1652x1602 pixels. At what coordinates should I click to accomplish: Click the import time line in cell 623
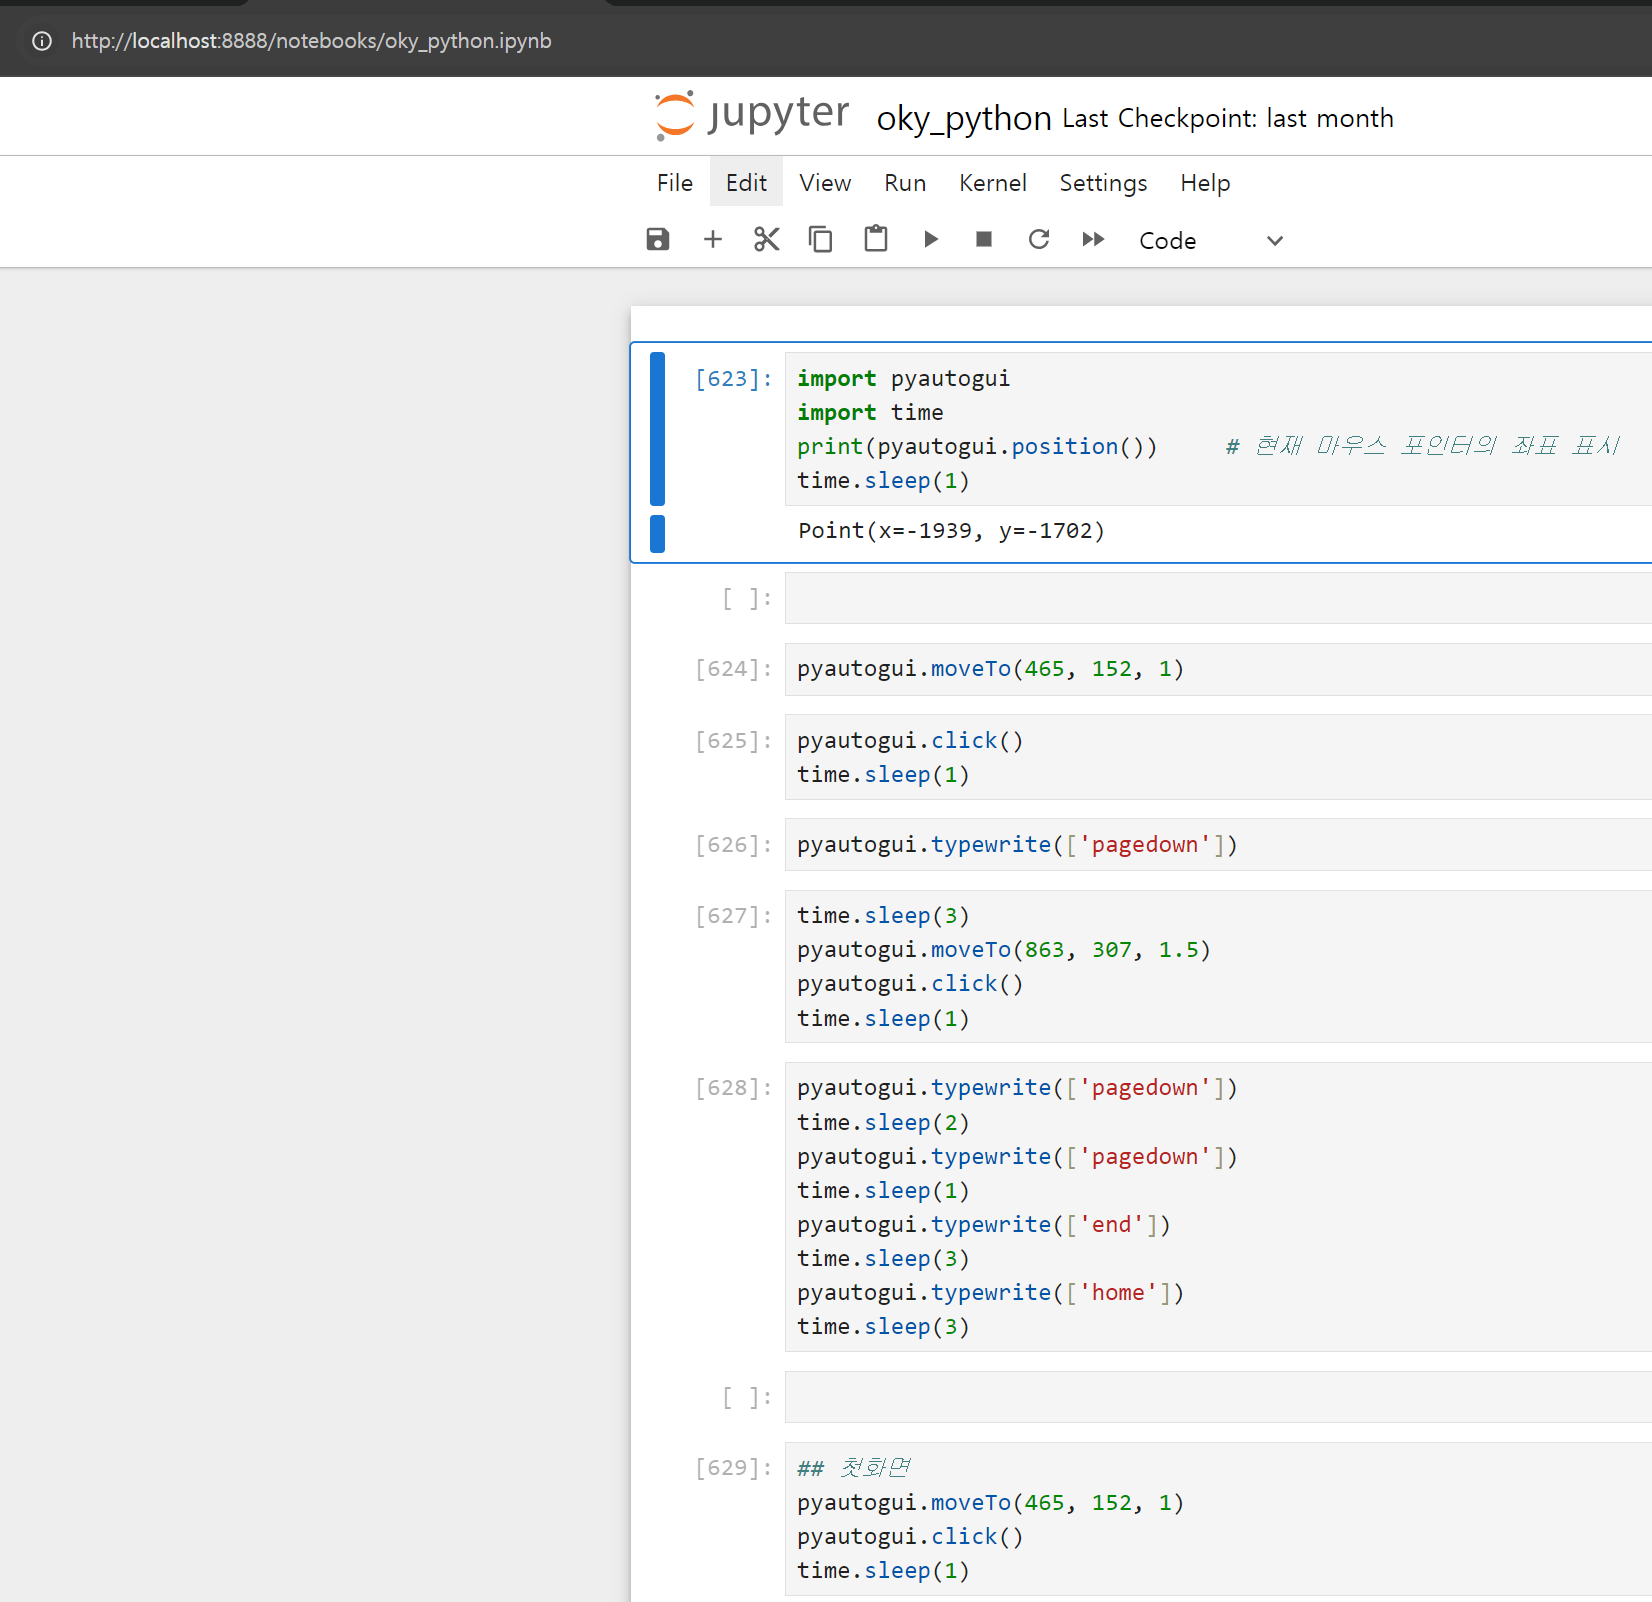click(x=870, y=413)
